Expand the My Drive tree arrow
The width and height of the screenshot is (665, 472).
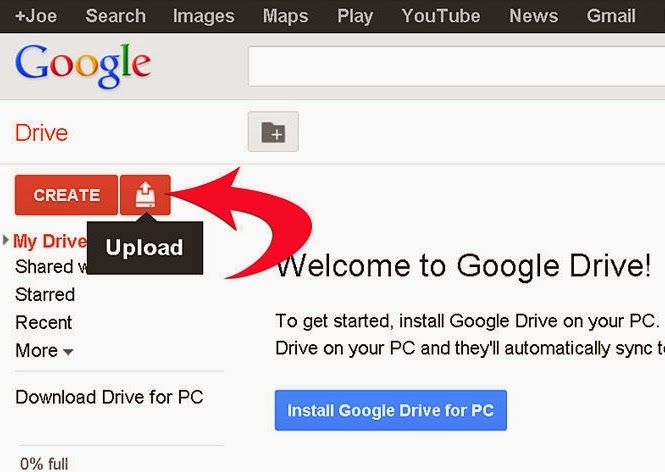[6, 240]
